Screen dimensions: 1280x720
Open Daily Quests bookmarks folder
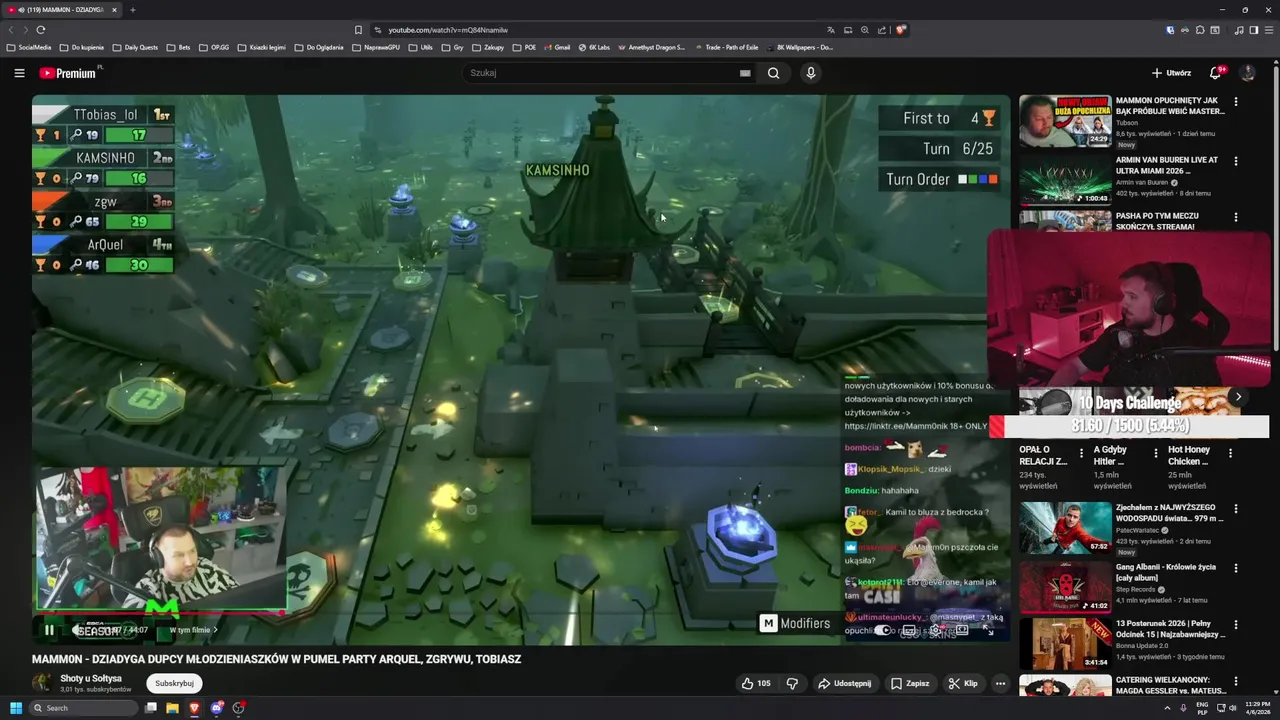click(x=135, y=47)
